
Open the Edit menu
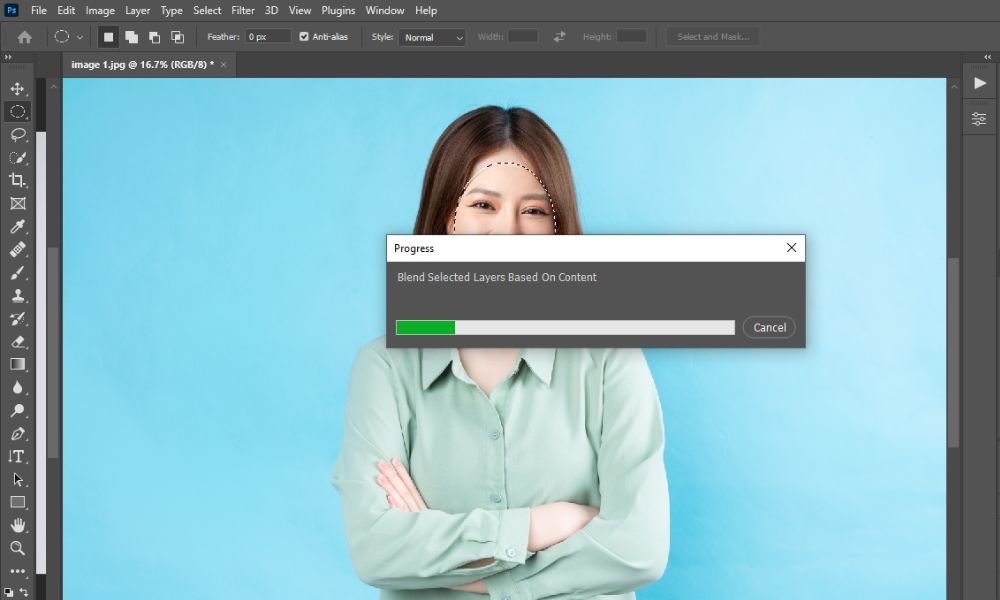[66, 10]
